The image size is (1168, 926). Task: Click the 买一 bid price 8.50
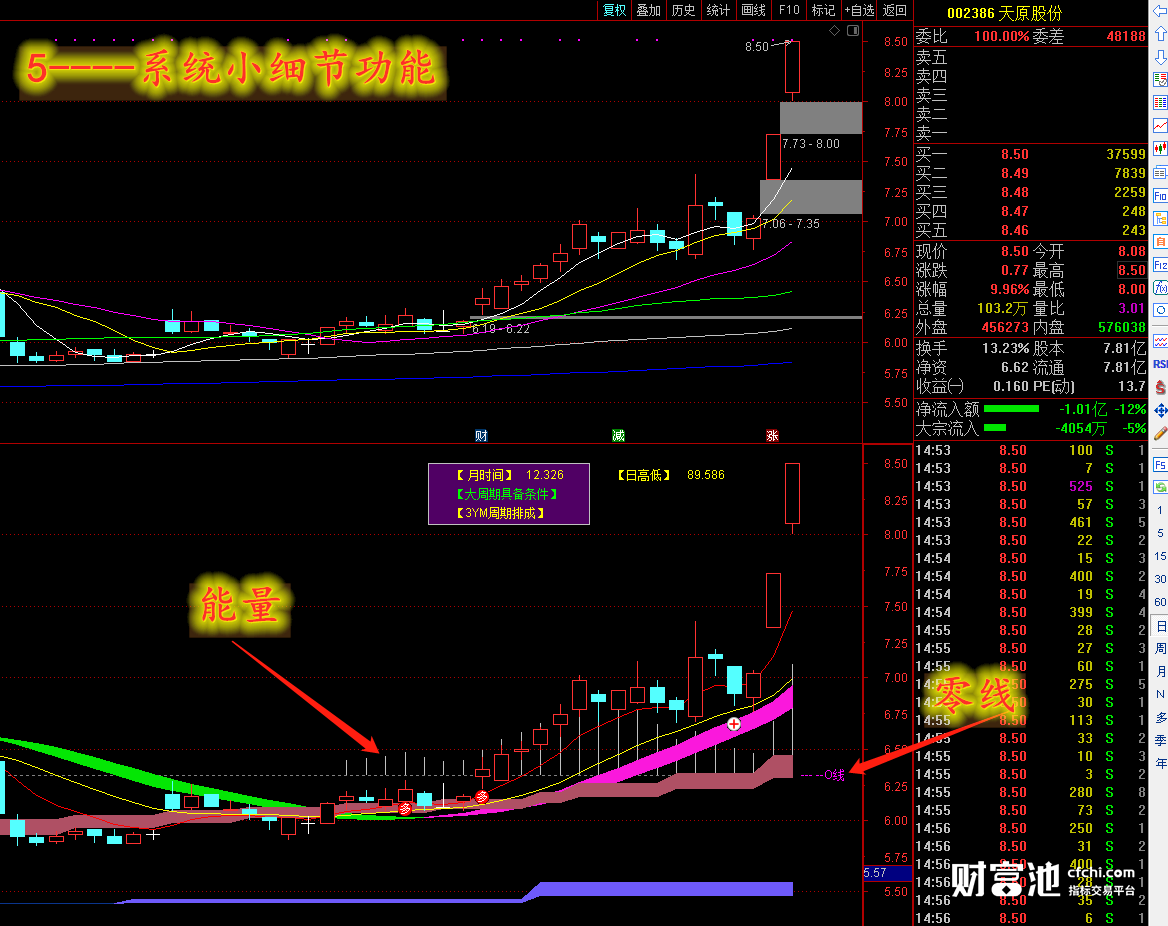pos(1015,154)
